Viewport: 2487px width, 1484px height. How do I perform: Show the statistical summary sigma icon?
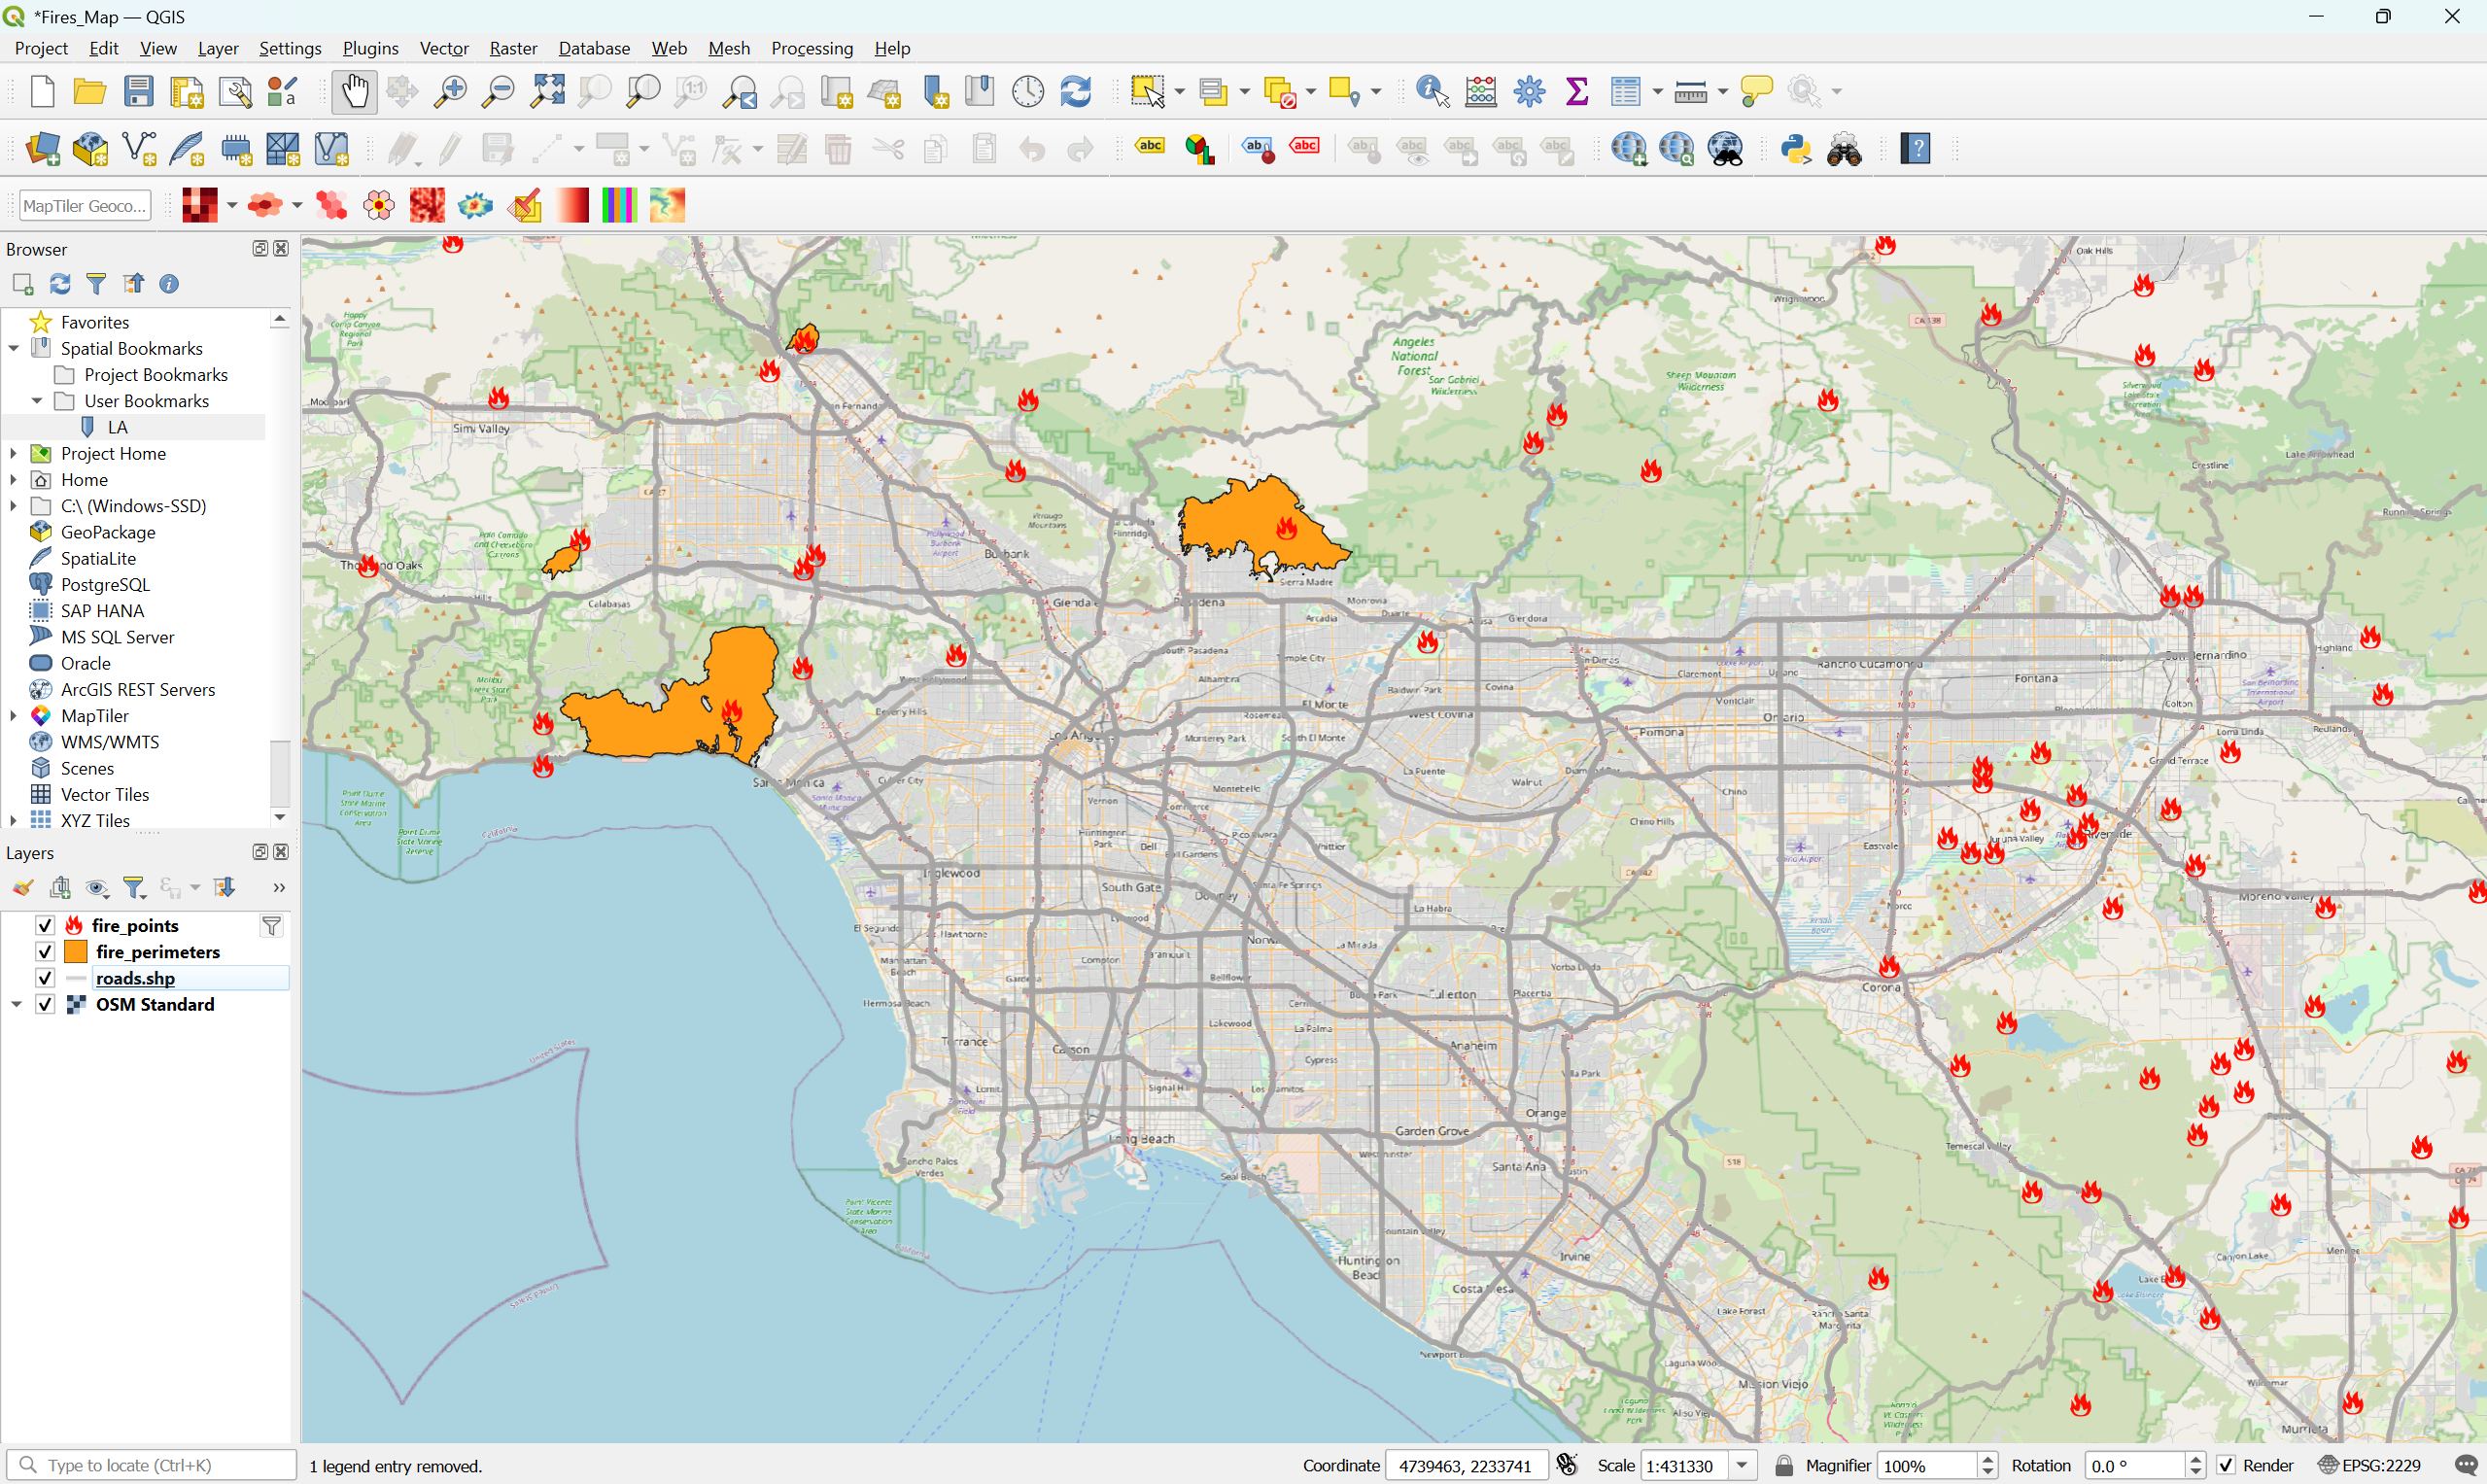(1577, 91)
